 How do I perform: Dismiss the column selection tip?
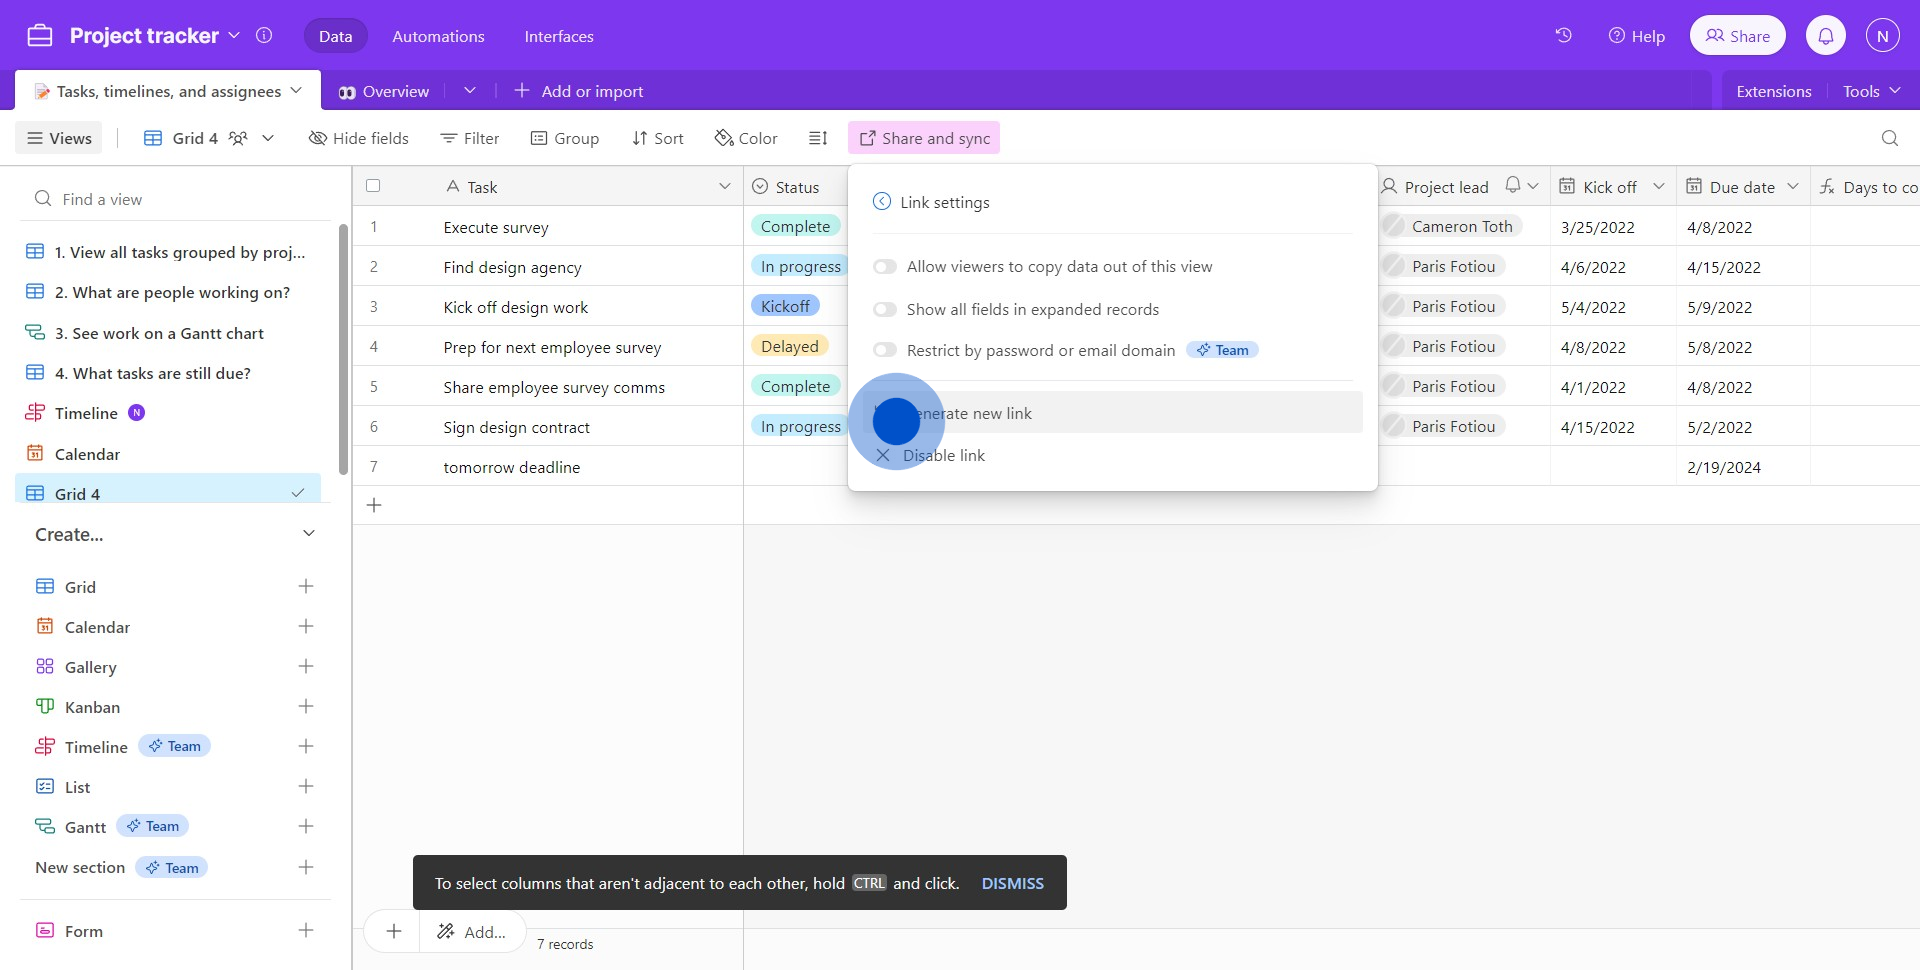(x=1012, y=883)
